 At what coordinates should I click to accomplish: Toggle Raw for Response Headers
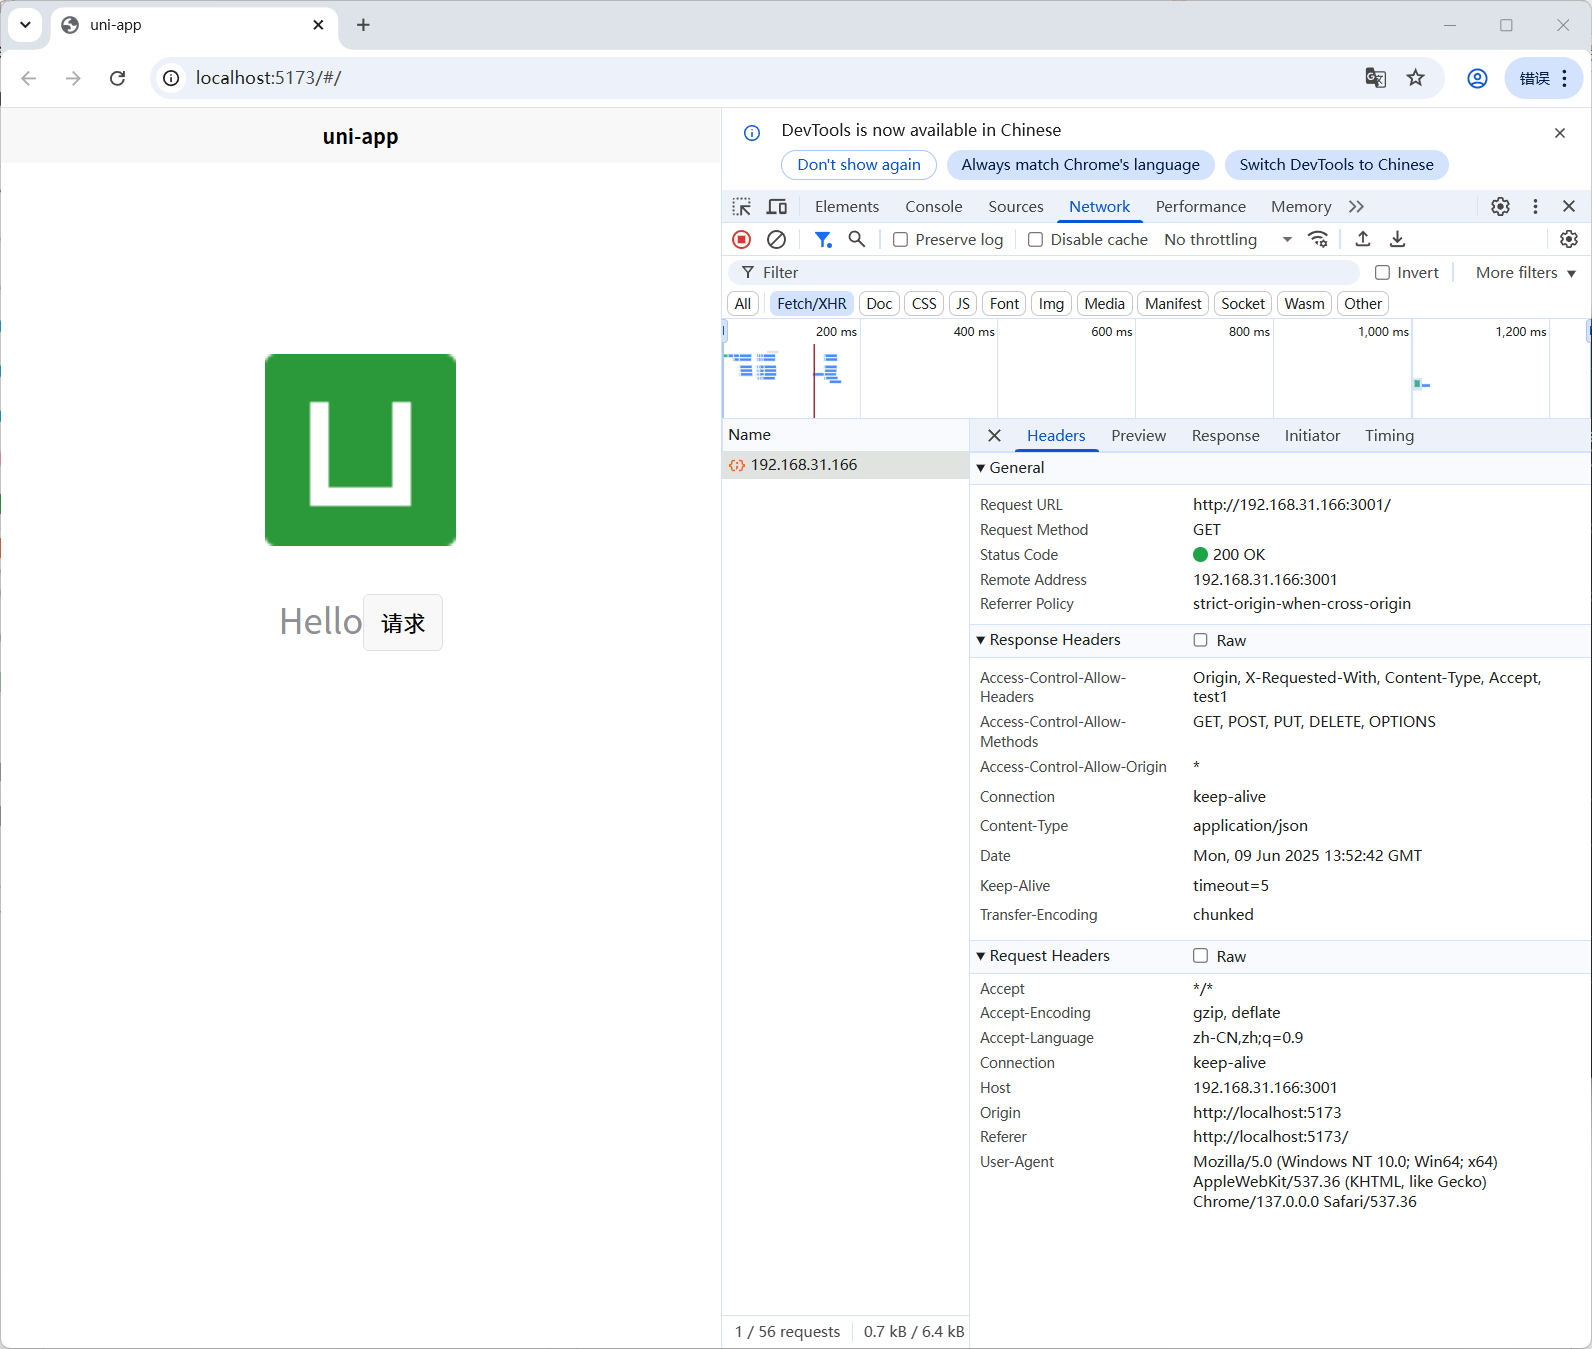1200,640
